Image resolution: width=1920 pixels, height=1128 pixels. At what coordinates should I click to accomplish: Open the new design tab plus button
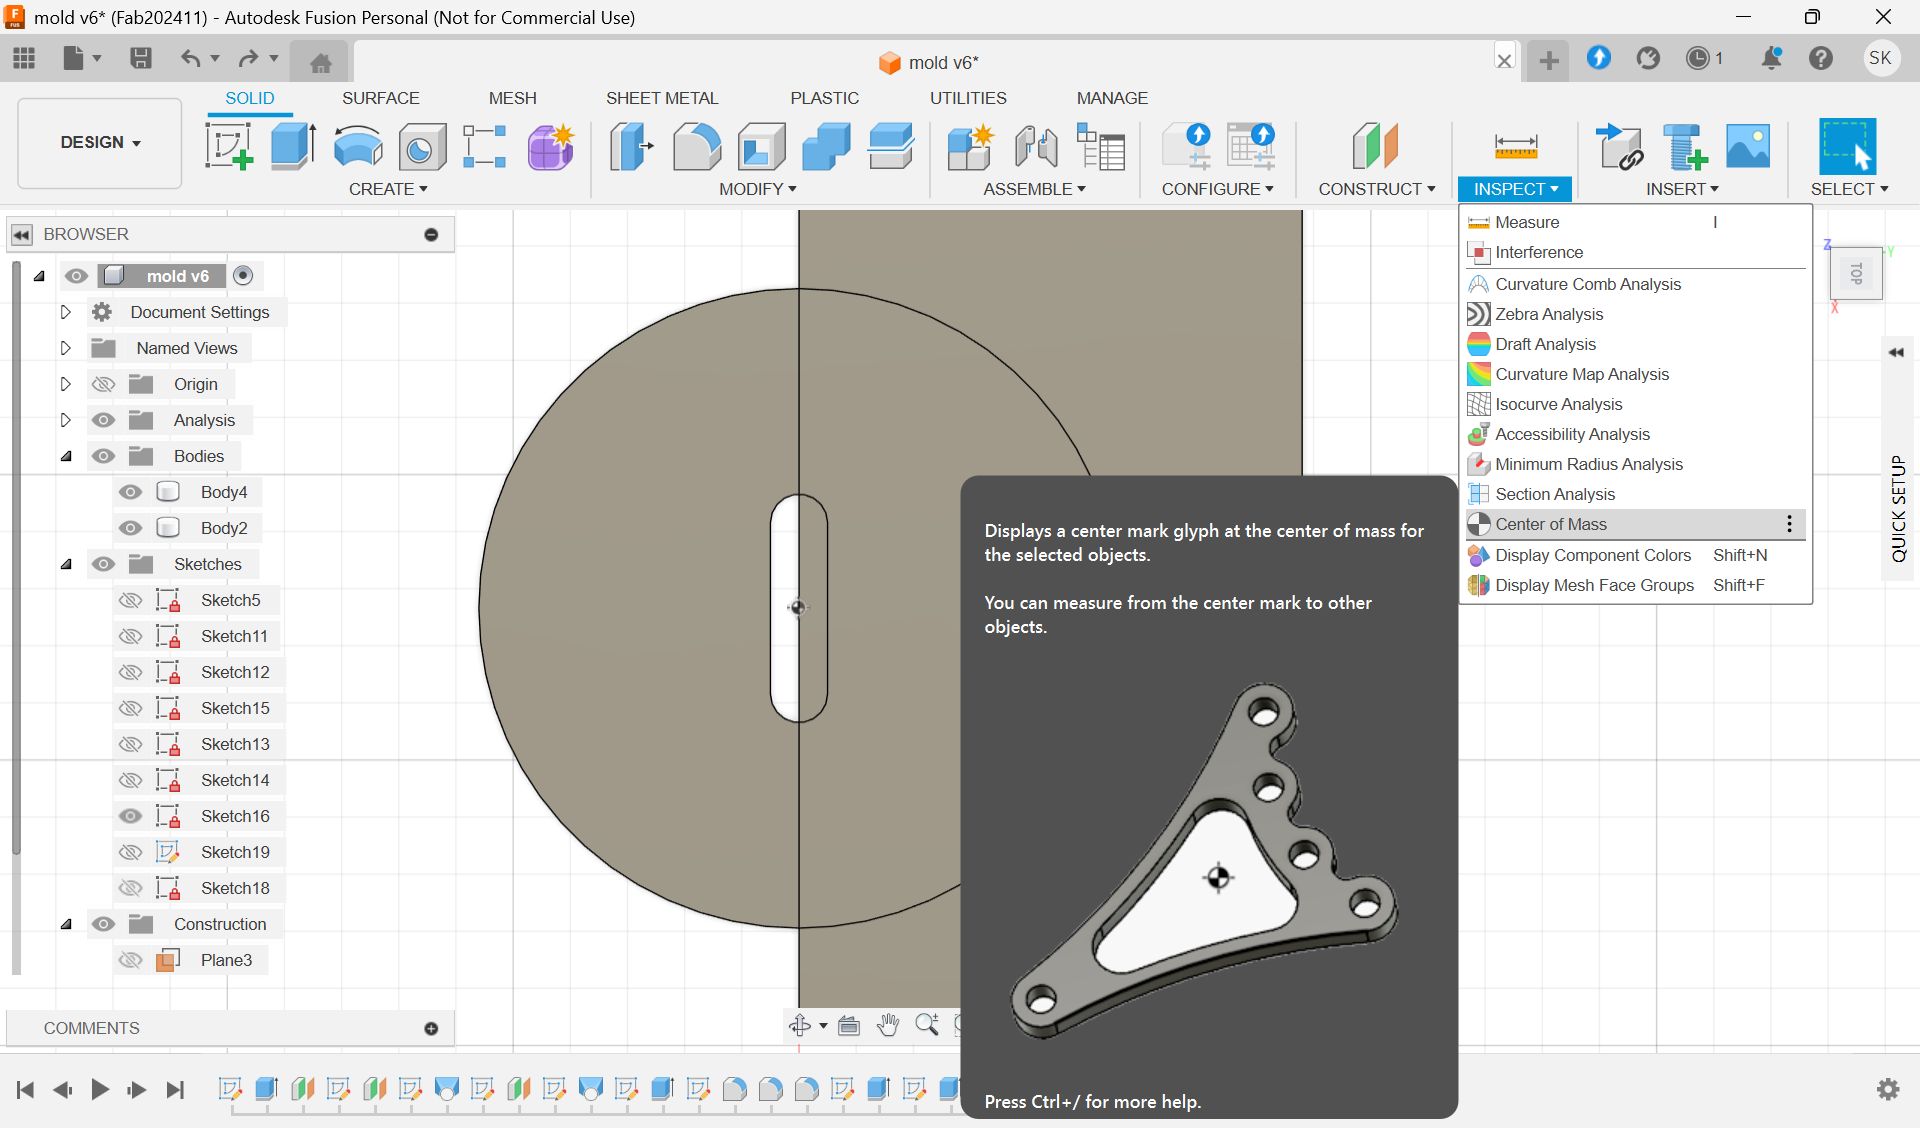click(1548, 61)
